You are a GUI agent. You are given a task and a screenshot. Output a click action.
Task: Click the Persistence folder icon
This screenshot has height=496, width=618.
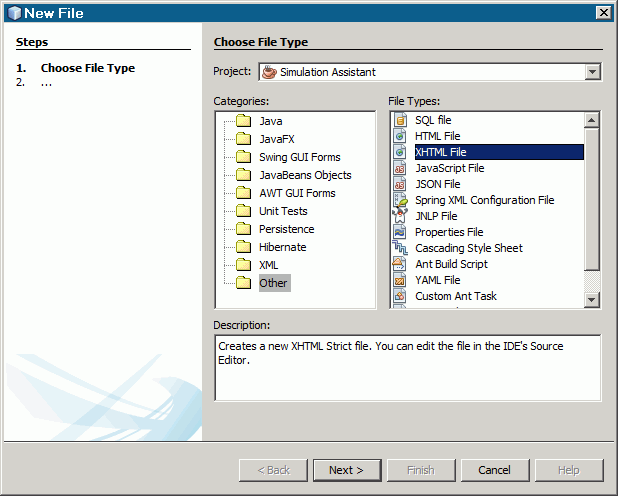(x=244, y=229)
